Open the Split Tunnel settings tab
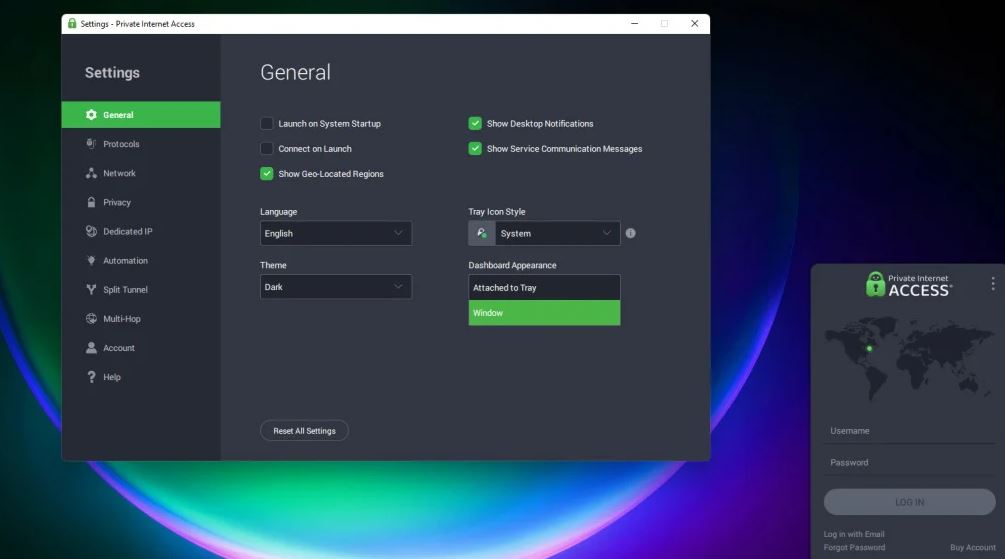1005x559 pixels. pyautogui.click(x=141, y=290)
